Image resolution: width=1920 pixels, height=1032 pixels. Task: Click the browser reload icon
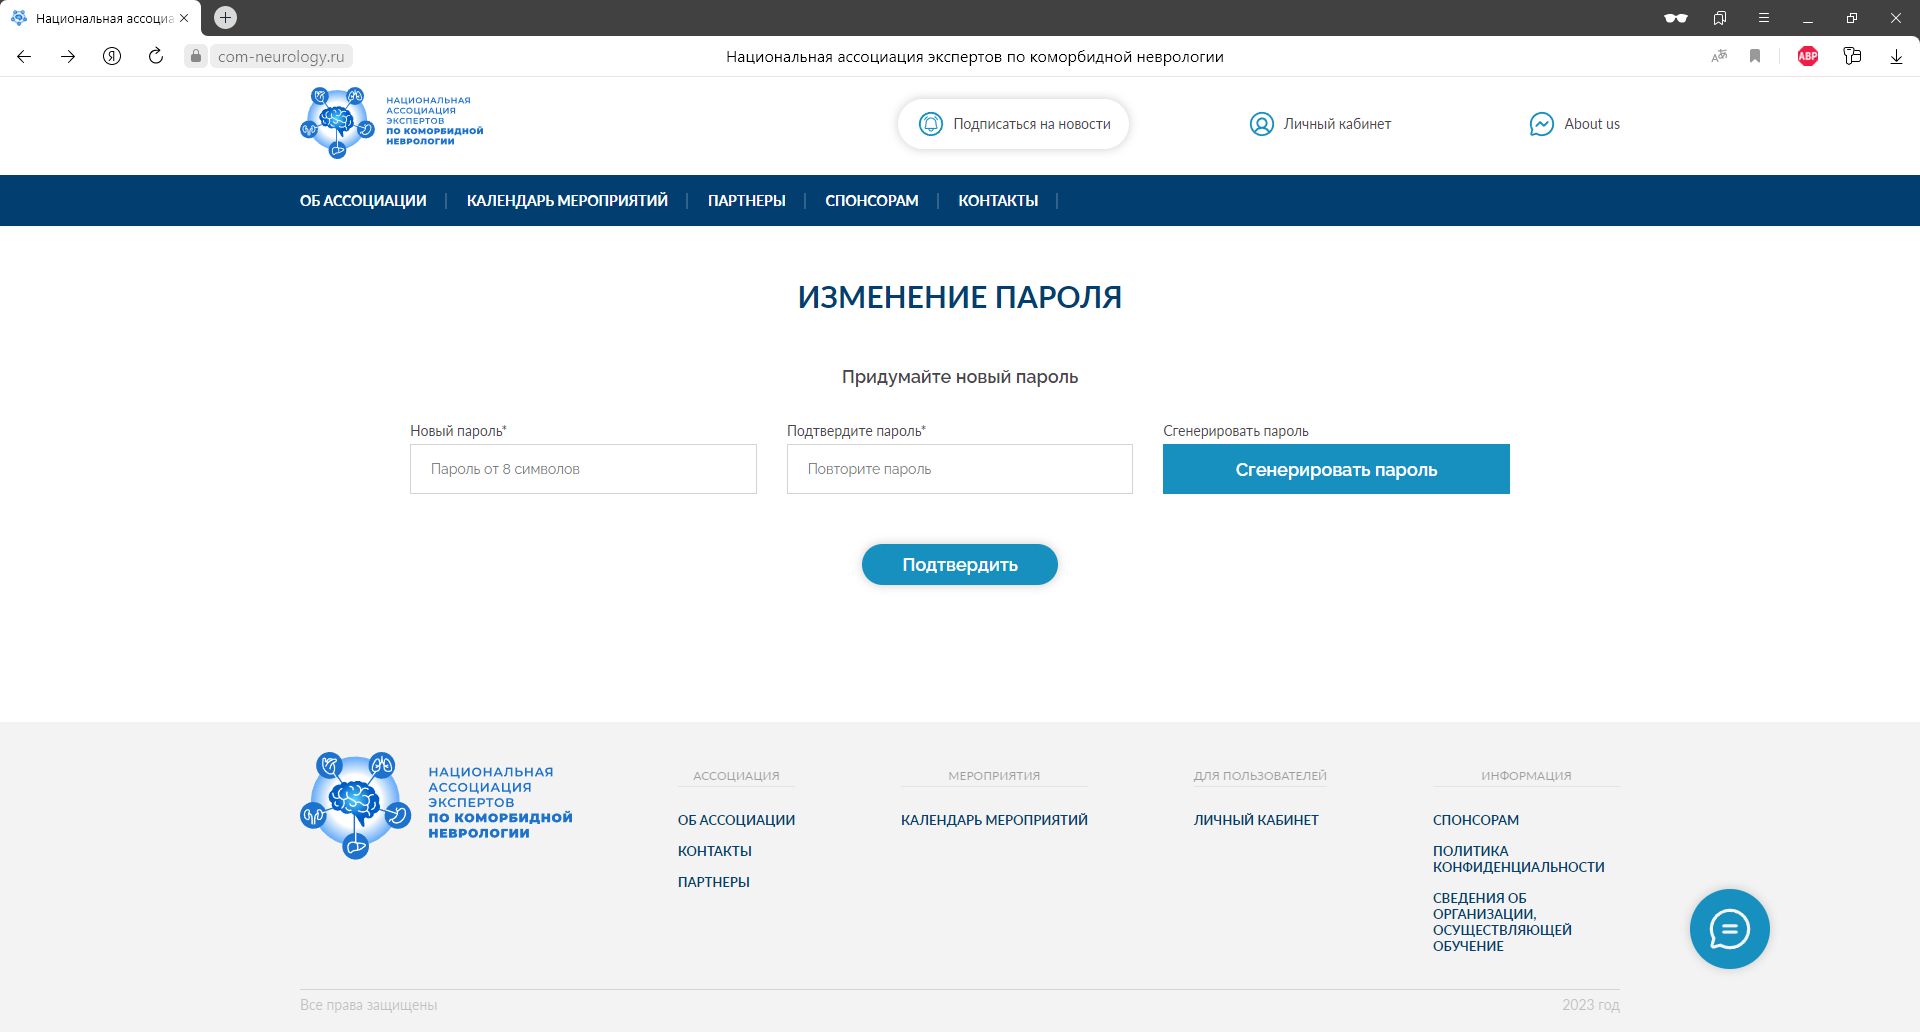click(156, 56)
